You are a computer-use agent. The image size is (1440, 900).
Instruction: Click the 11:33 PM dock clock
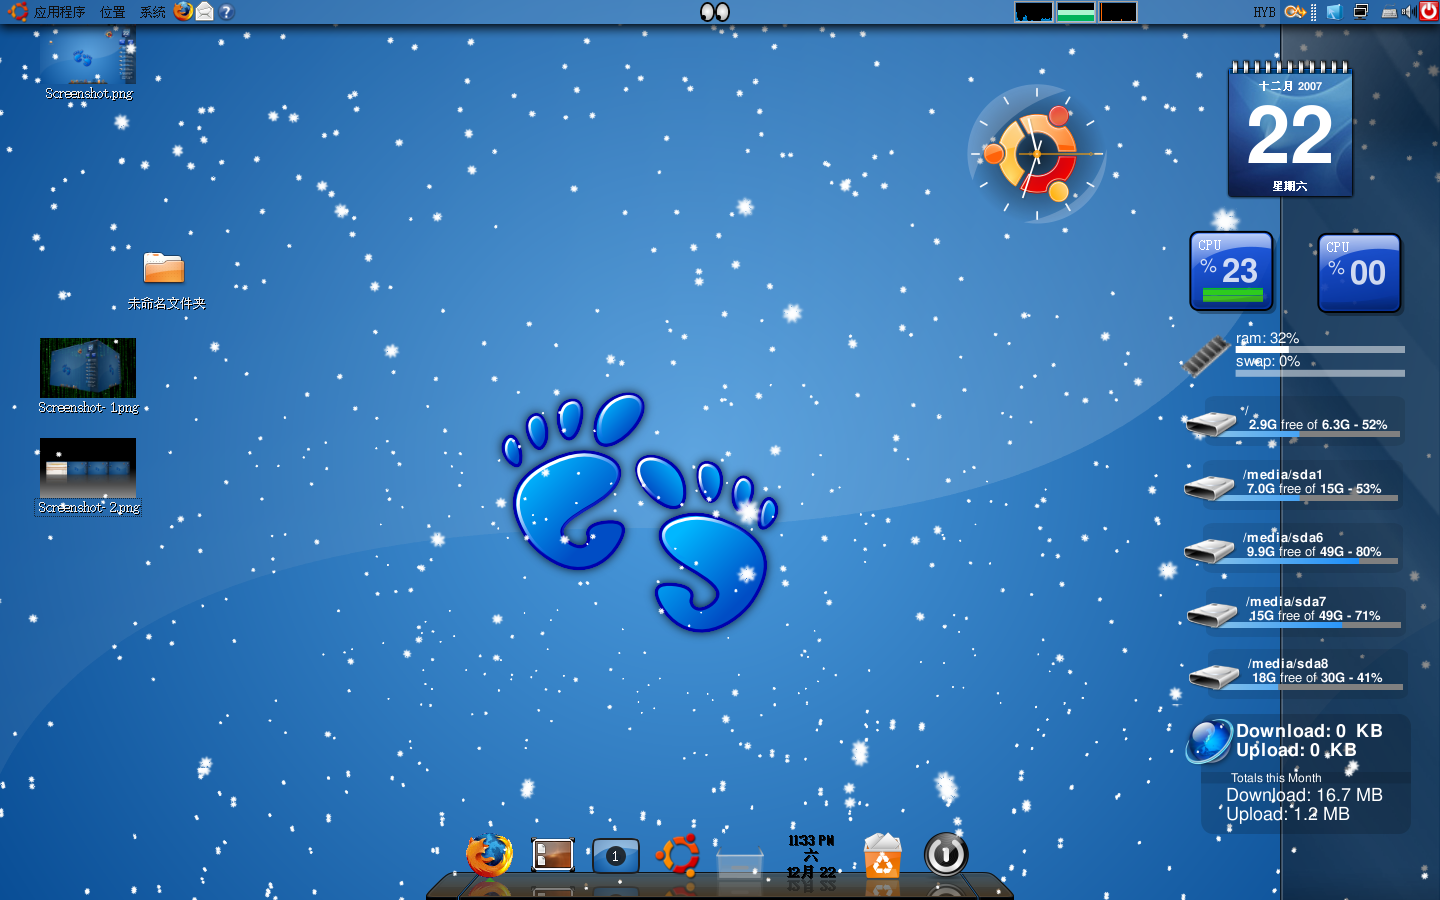click(811, 856)
